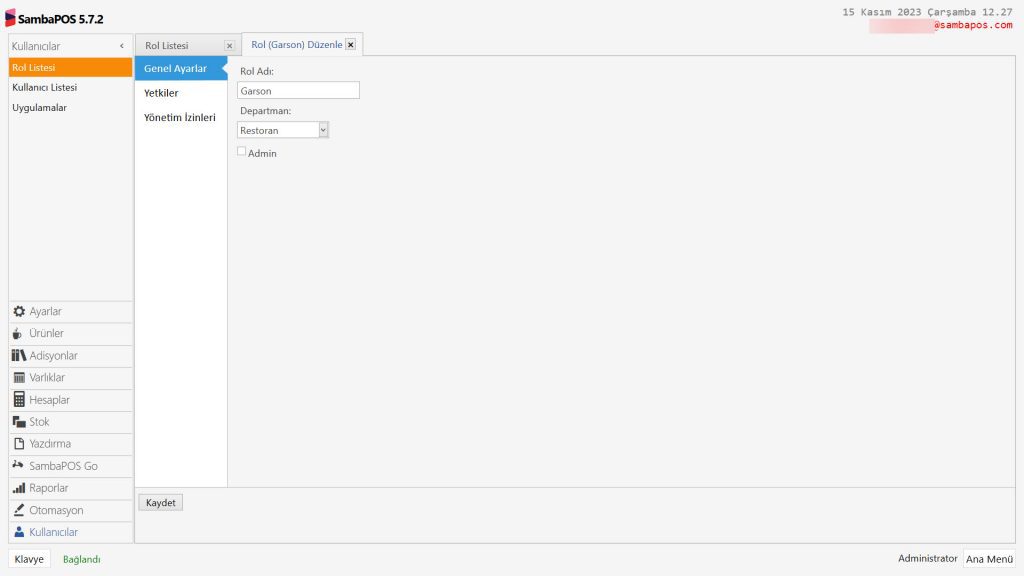Click the Ana Menü button

click(989, 559)
